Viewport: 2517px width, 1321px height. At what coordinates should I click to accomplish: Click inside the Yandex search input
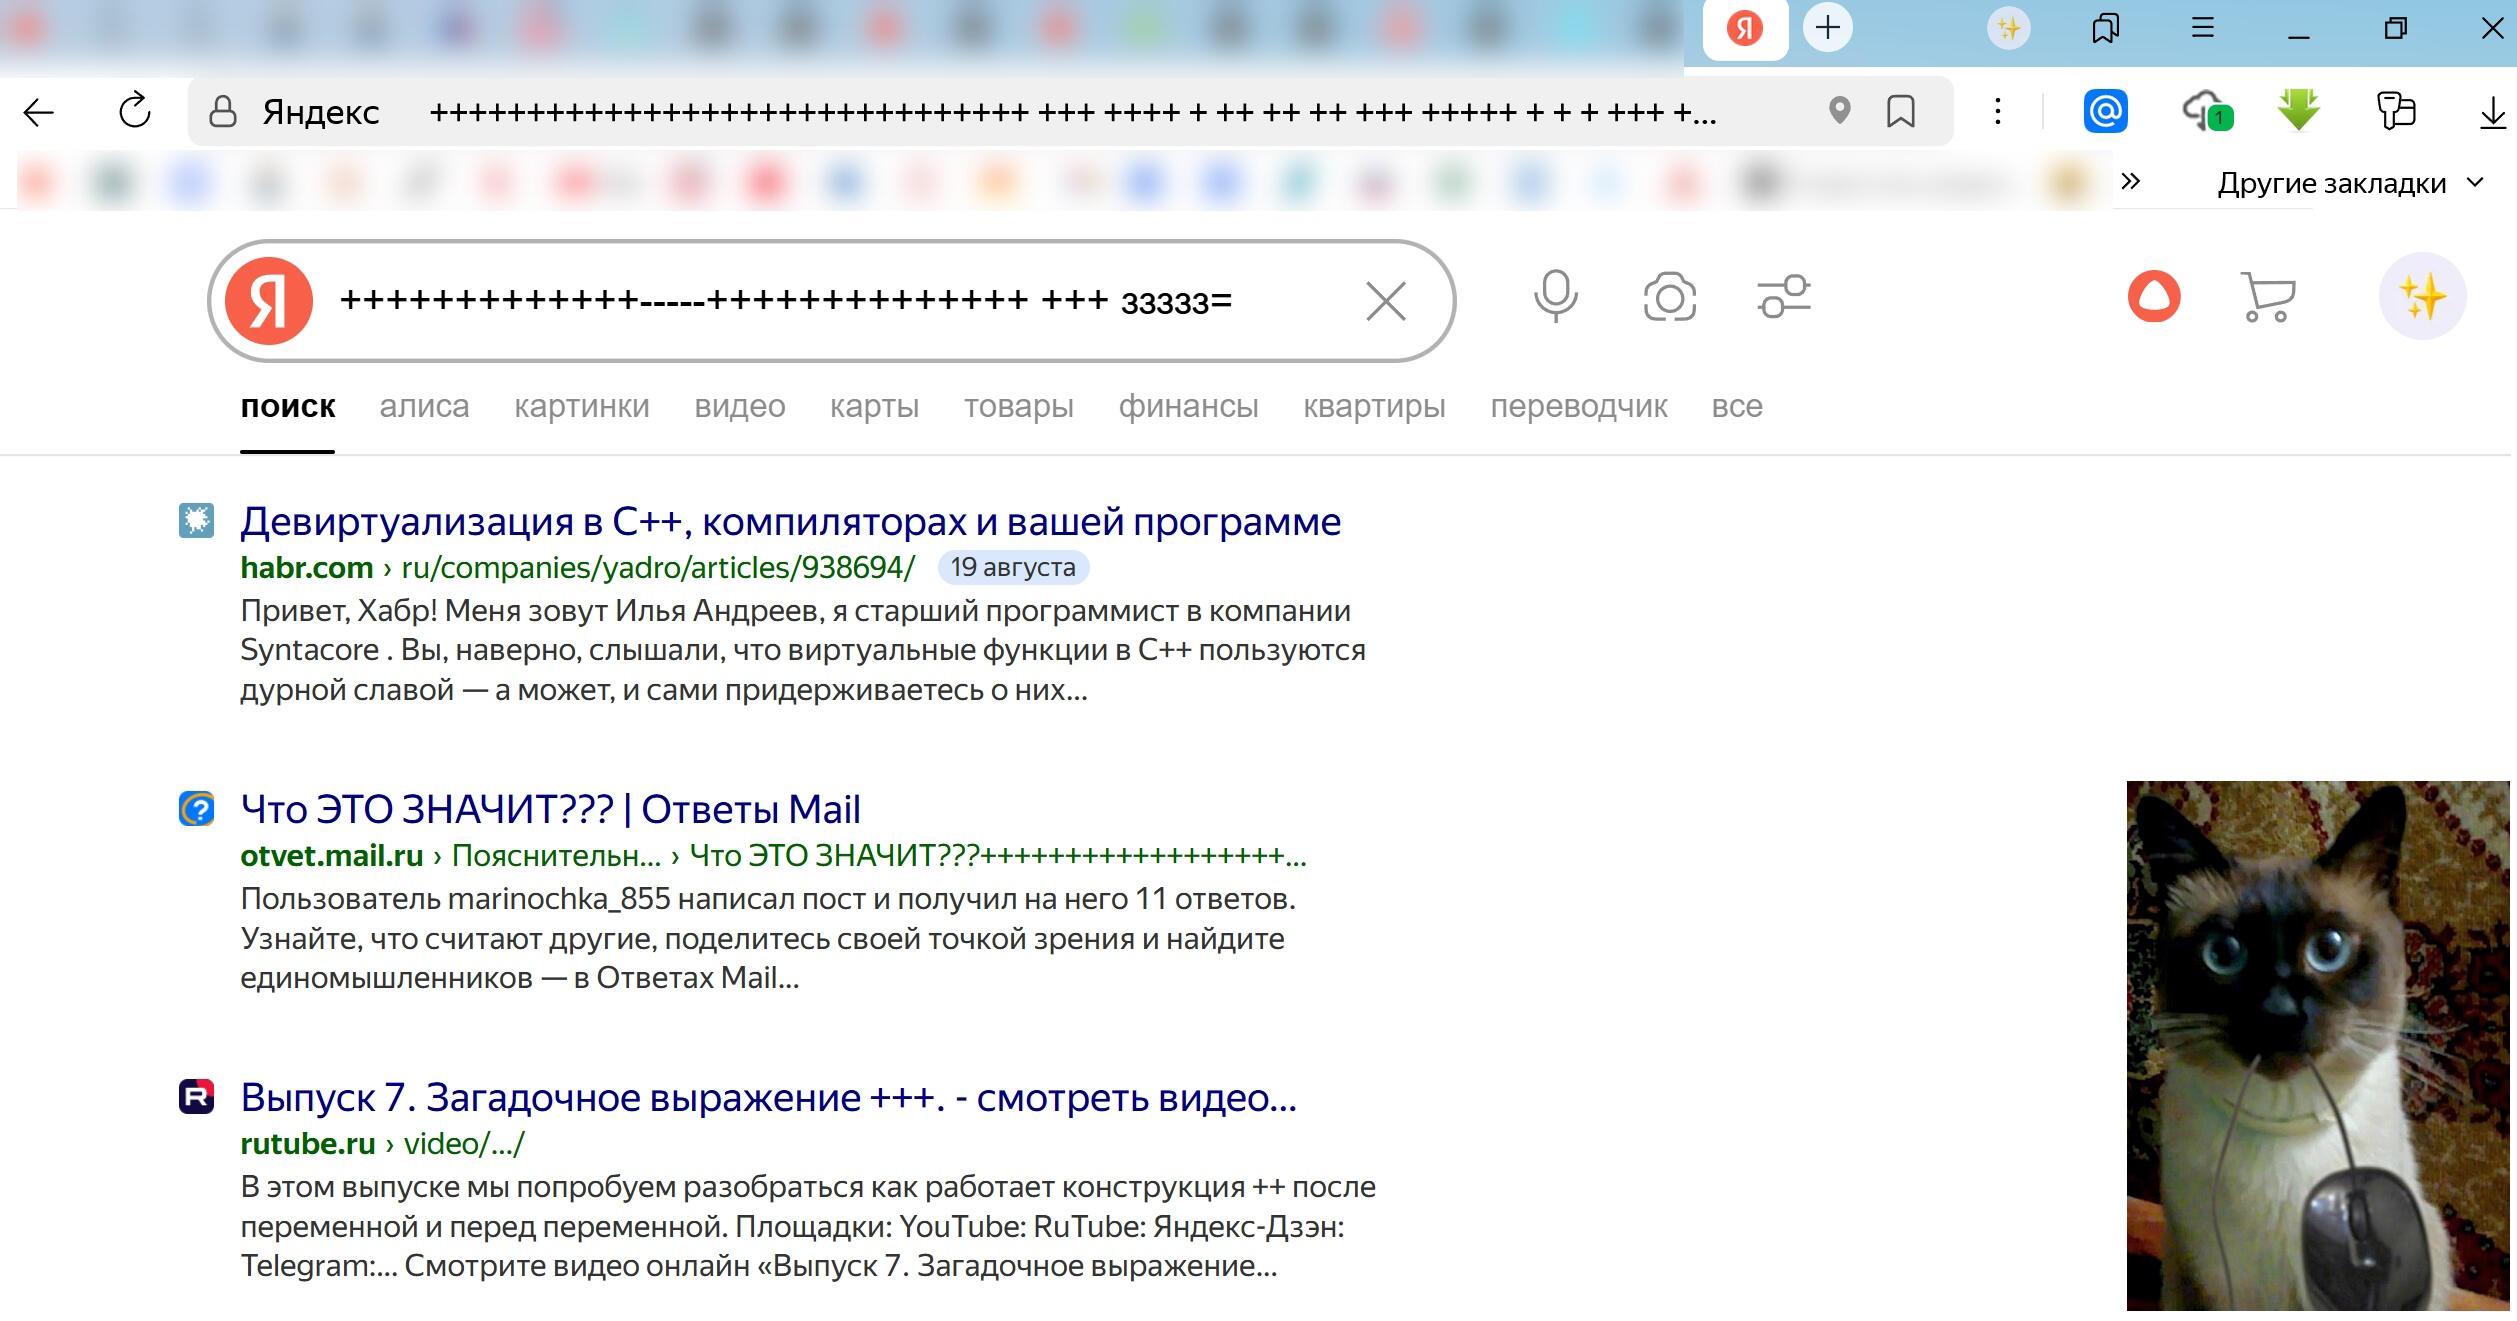[x=800, y=301]
